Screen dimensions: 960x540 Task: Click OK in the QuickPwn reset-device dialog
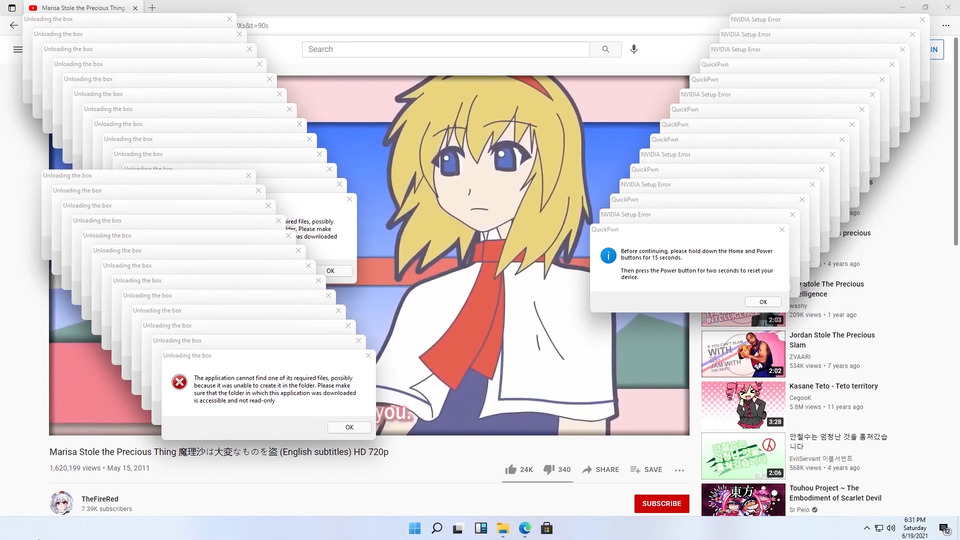tap(763, 302)
